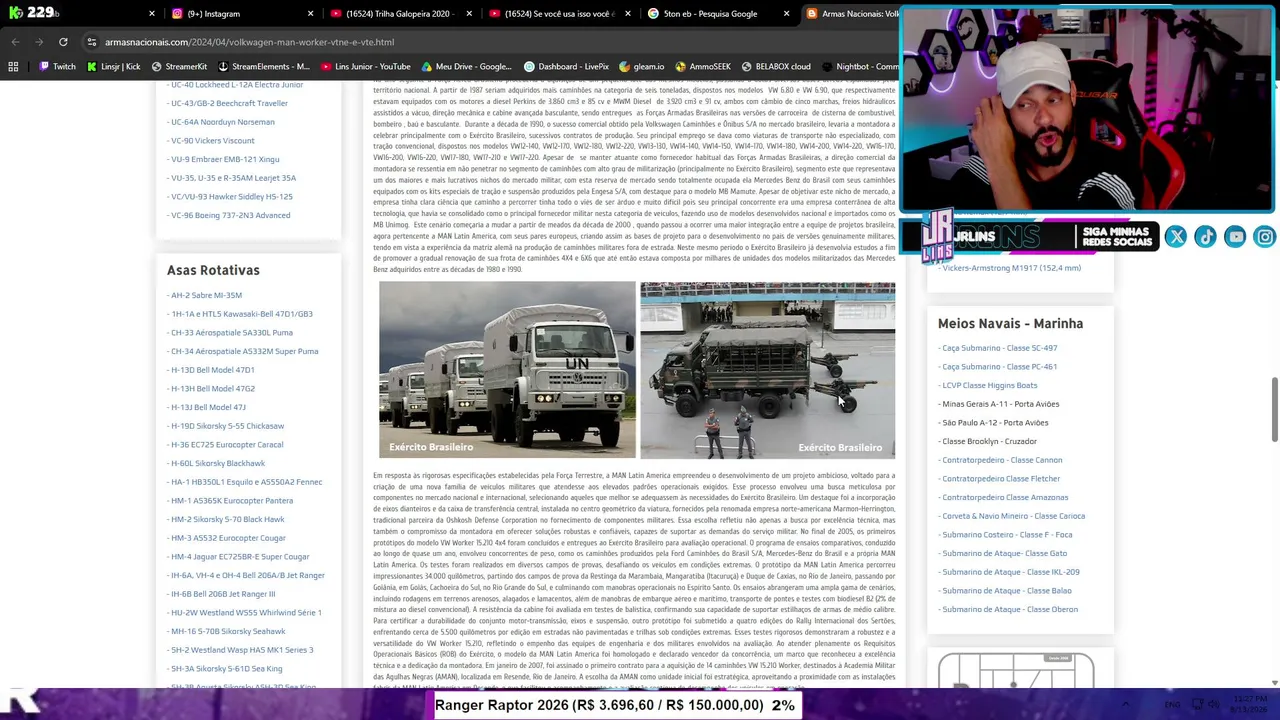
Task: Open the LCVP Classe Higgins Boats link
Action: pyautogui.click(x=989, y=385)
